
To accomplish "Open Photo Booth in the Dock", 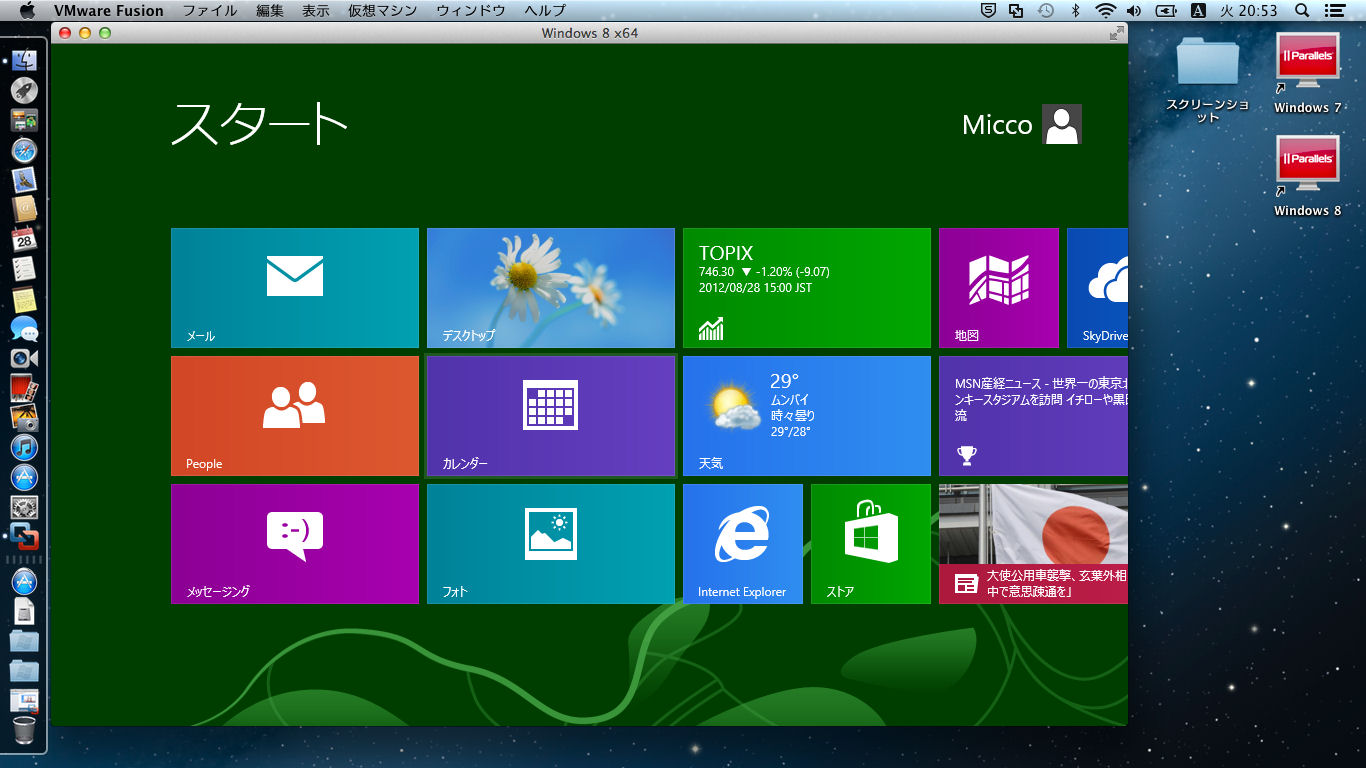I will point(25,388).
